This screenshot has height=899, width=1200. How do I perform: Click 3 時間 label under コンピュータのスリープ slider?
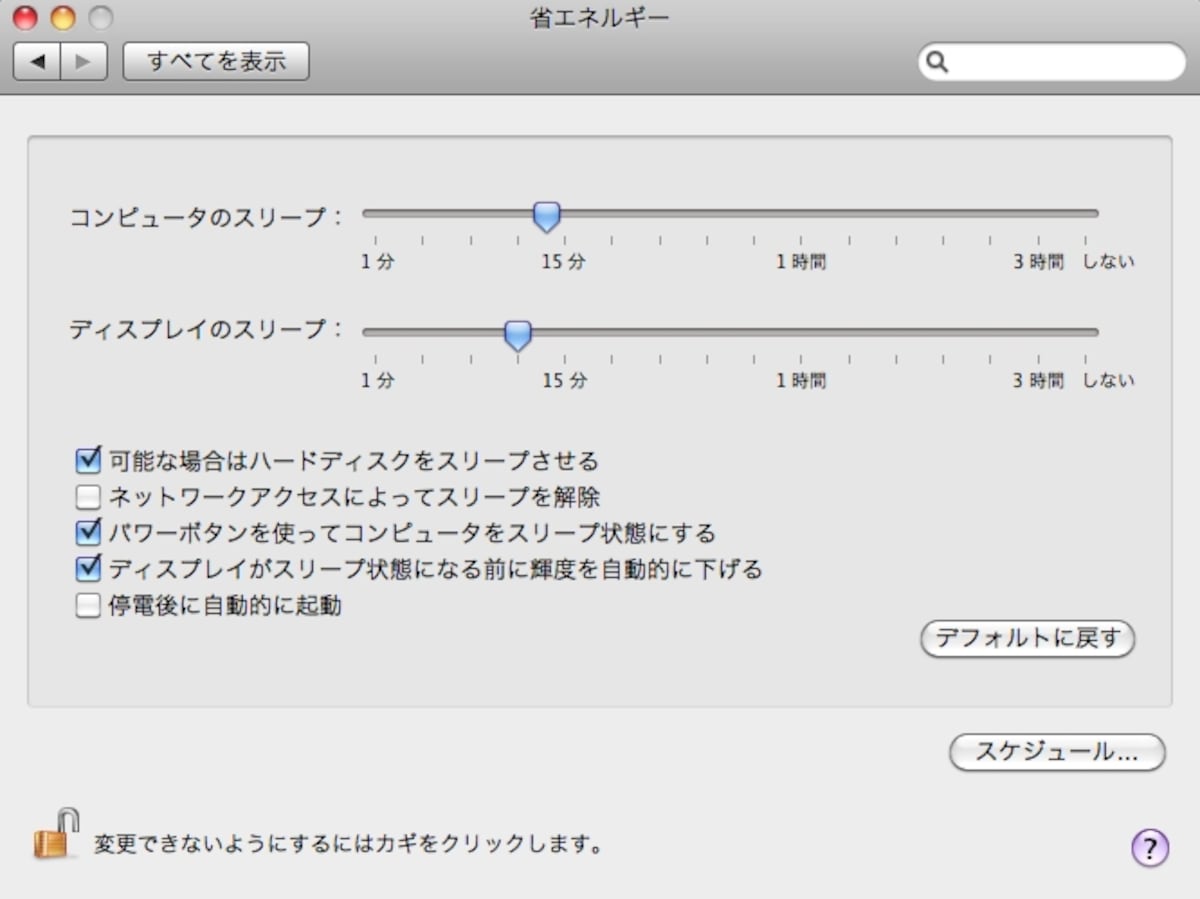click(x=1038, y=263)
